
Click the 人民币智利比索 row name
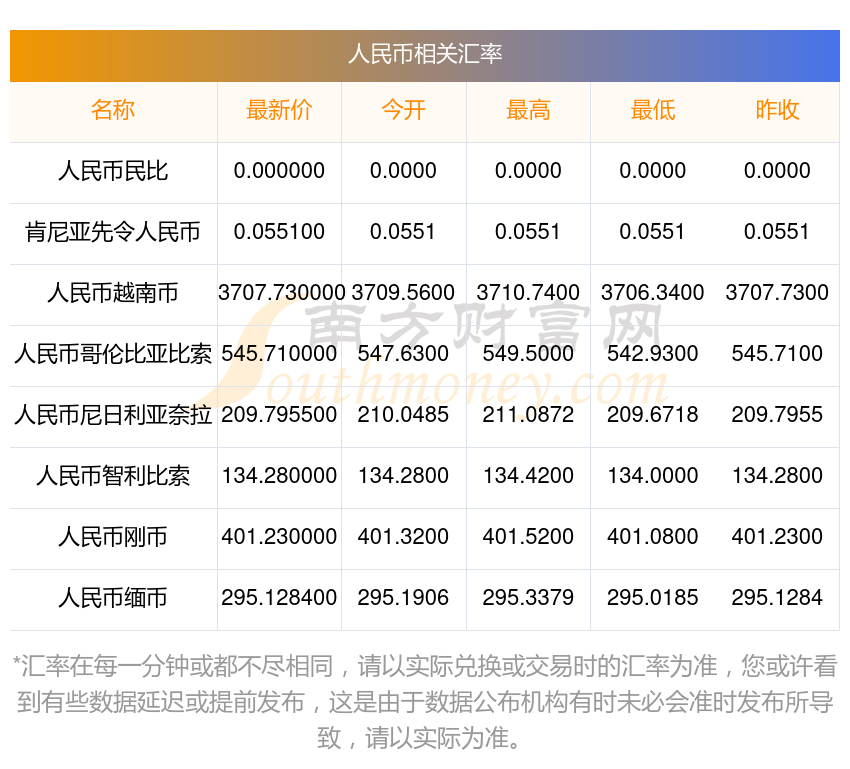coord(113,476)
